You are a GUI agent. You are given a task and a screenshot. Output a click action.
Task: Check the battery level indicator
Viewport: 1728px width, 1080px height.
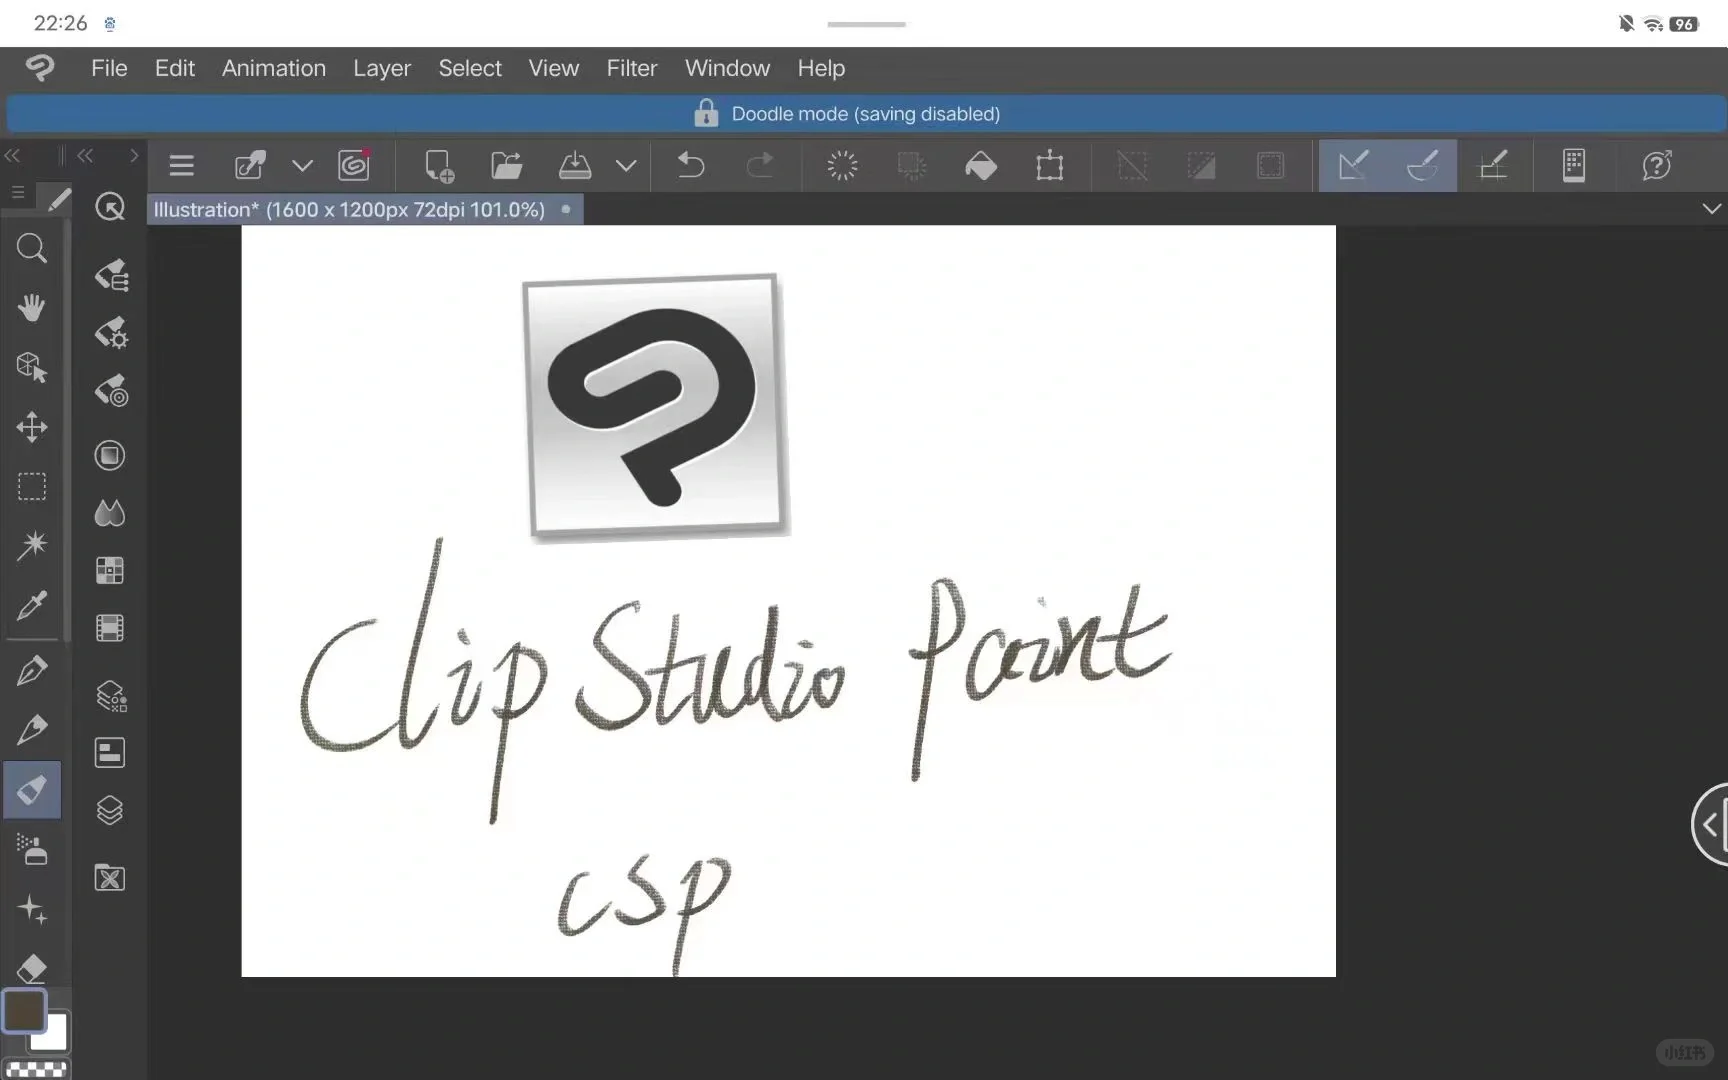[1684, 24]
